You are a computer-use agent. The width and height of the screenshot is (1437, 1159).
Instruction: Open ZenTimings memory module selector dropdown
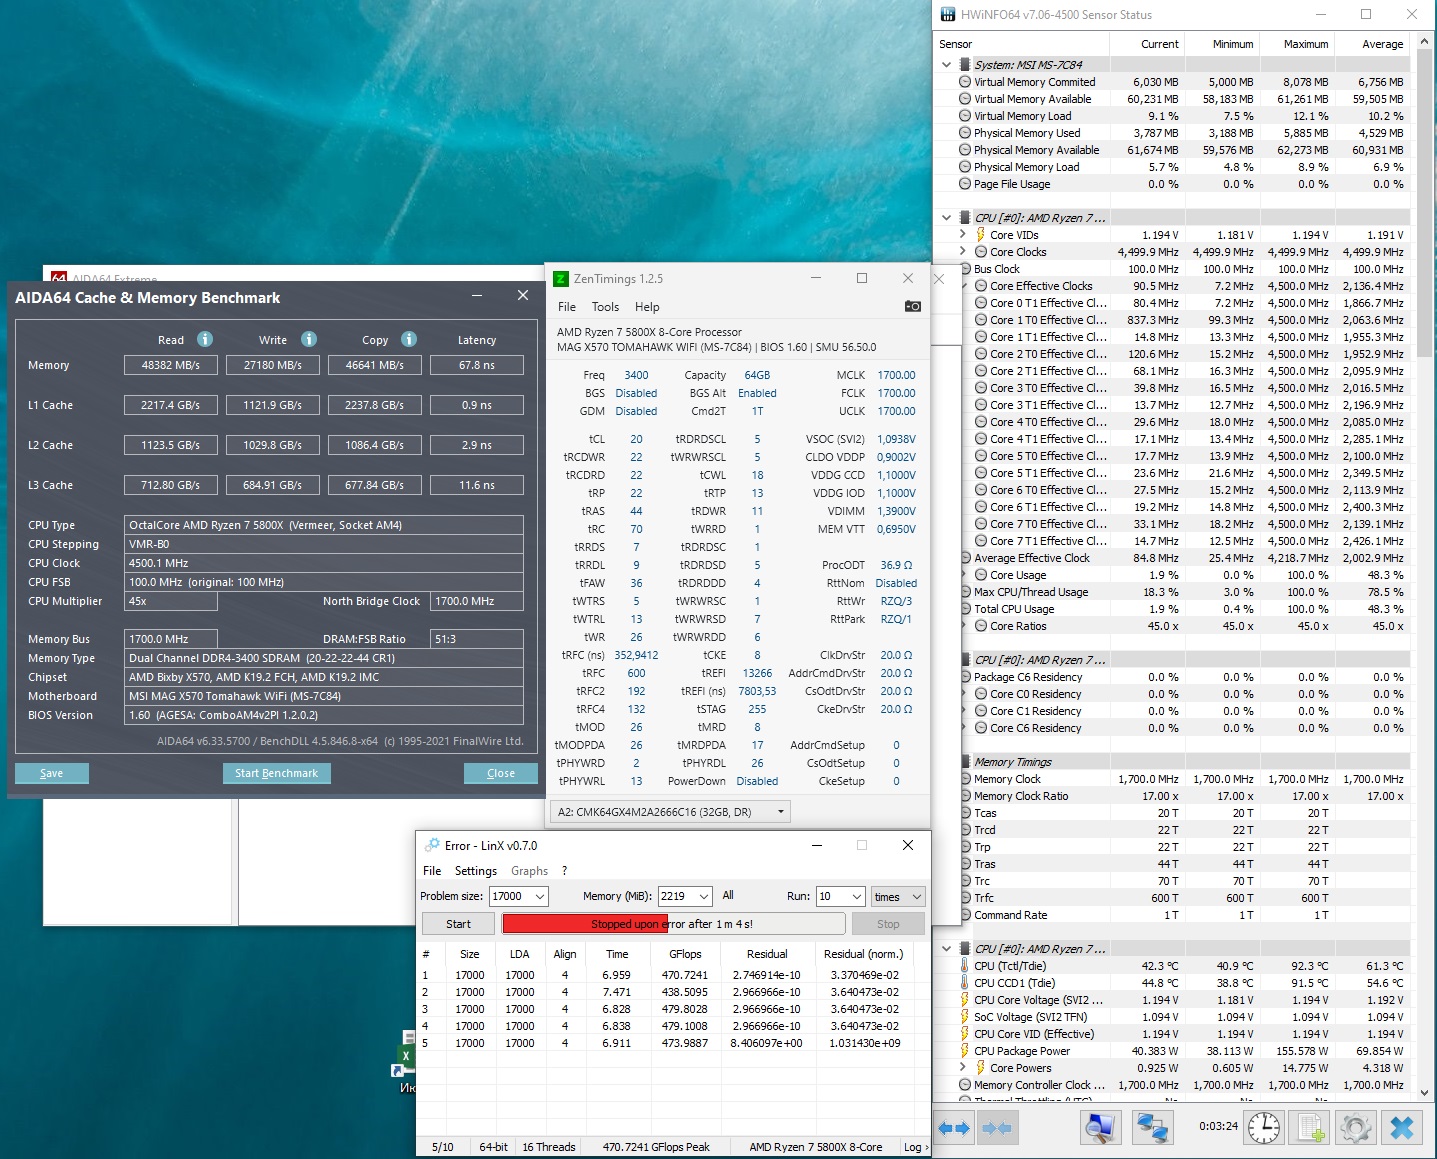click(x=670, y=812)
